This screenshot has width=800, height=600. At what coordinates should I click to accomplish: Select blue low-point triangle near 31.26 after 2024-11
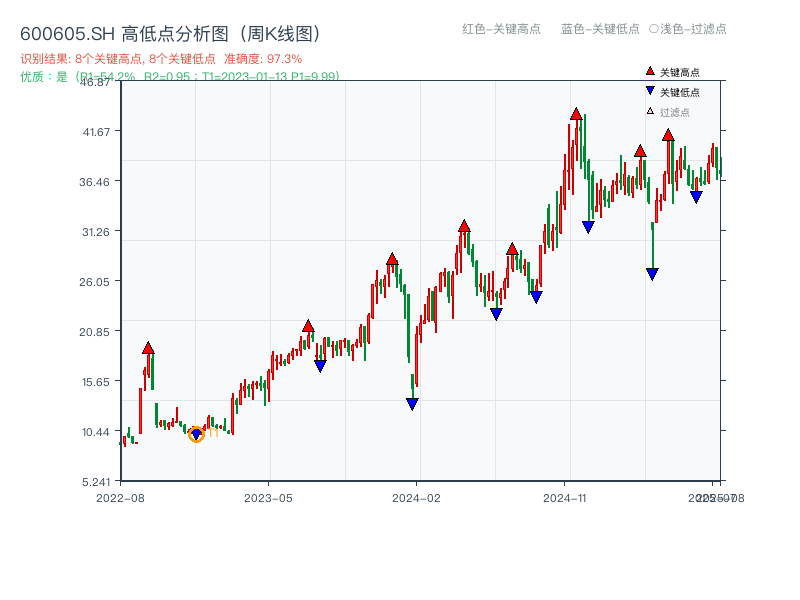[x=588, y=227]
